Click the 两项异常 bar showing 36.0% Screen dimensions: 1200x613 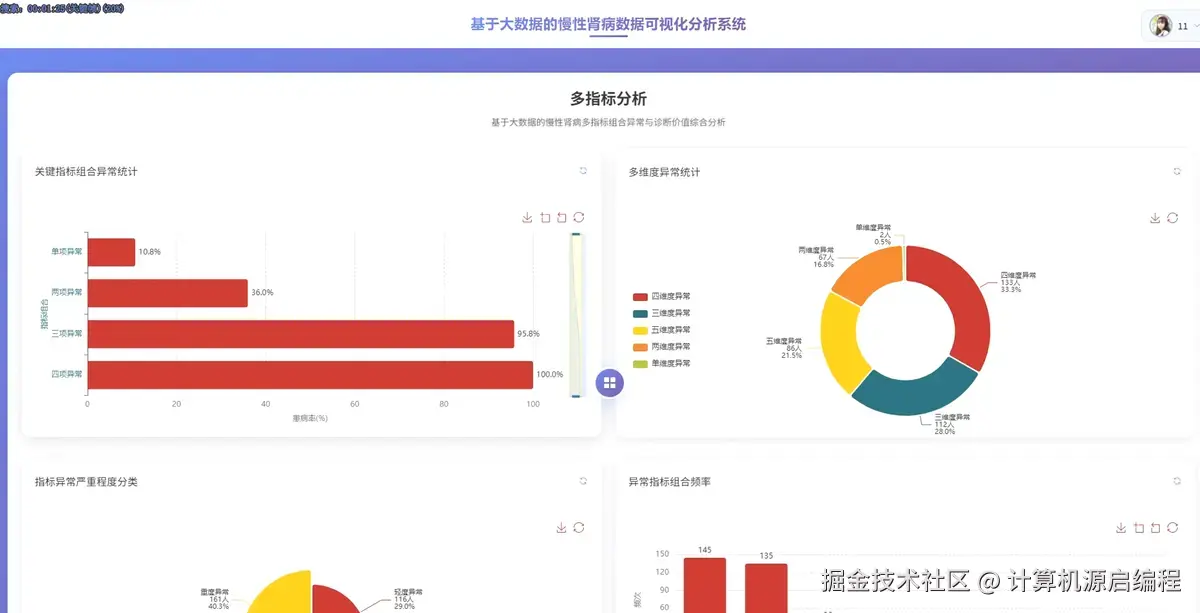[x=167, y=293]
